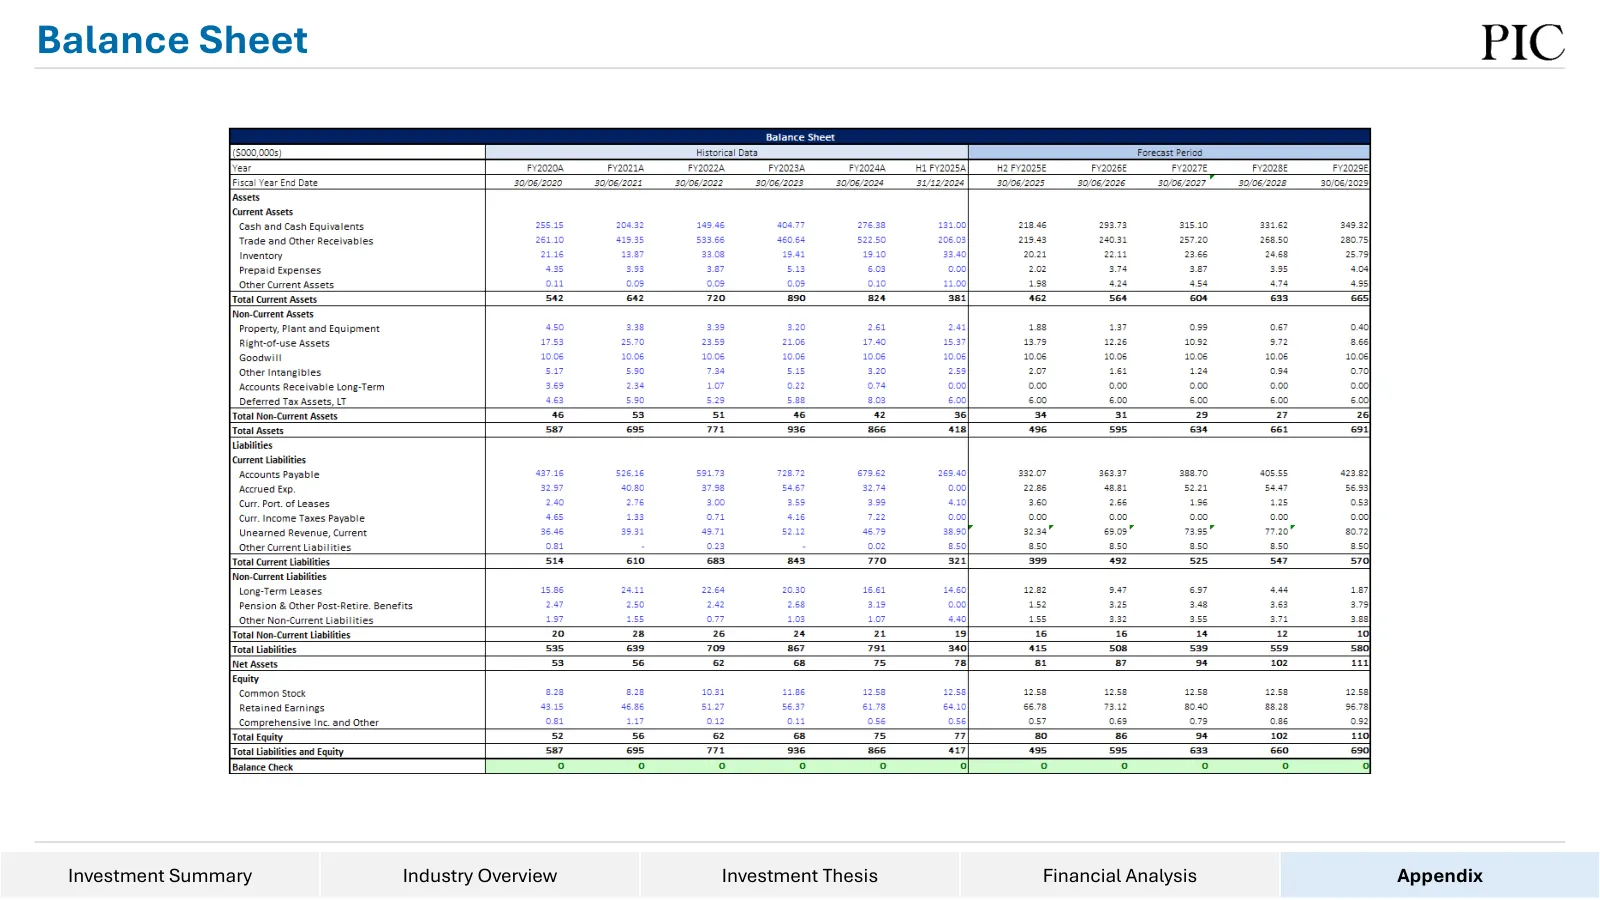Switch to the Investment Thesis tab

coord(800,875)
